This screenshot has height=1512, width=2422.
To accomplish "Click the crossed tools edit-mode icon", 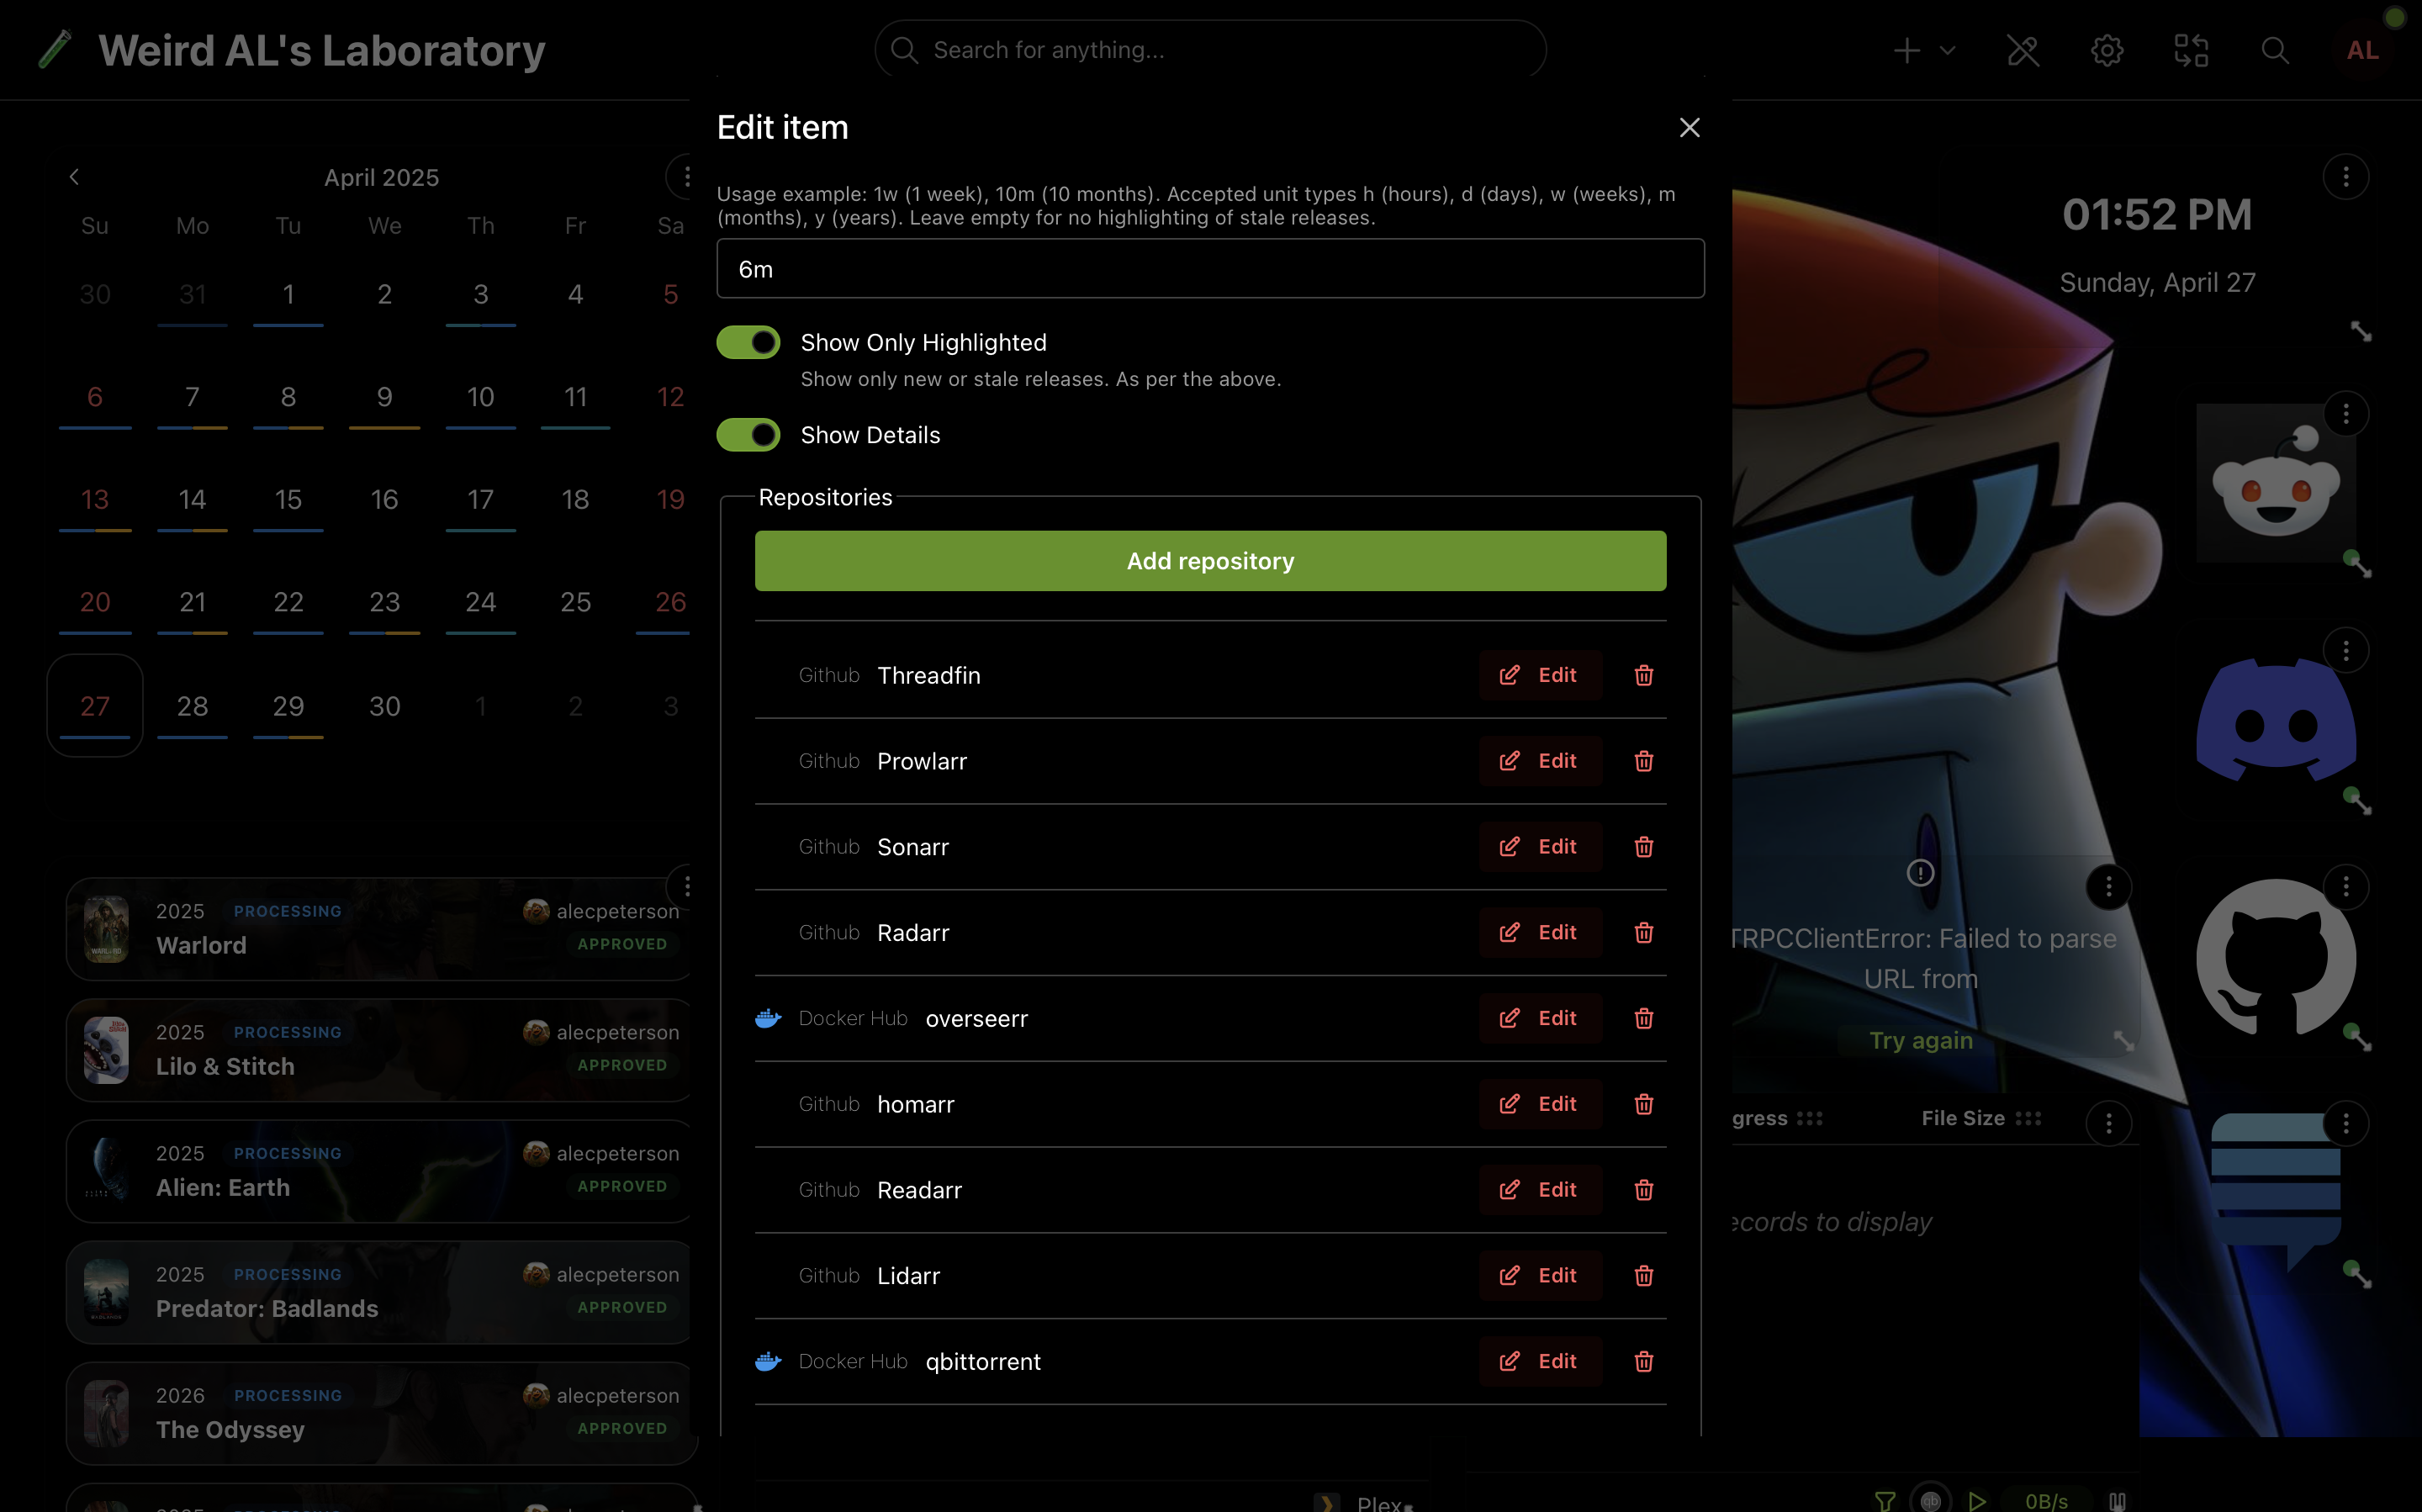I will point(2022,50).
